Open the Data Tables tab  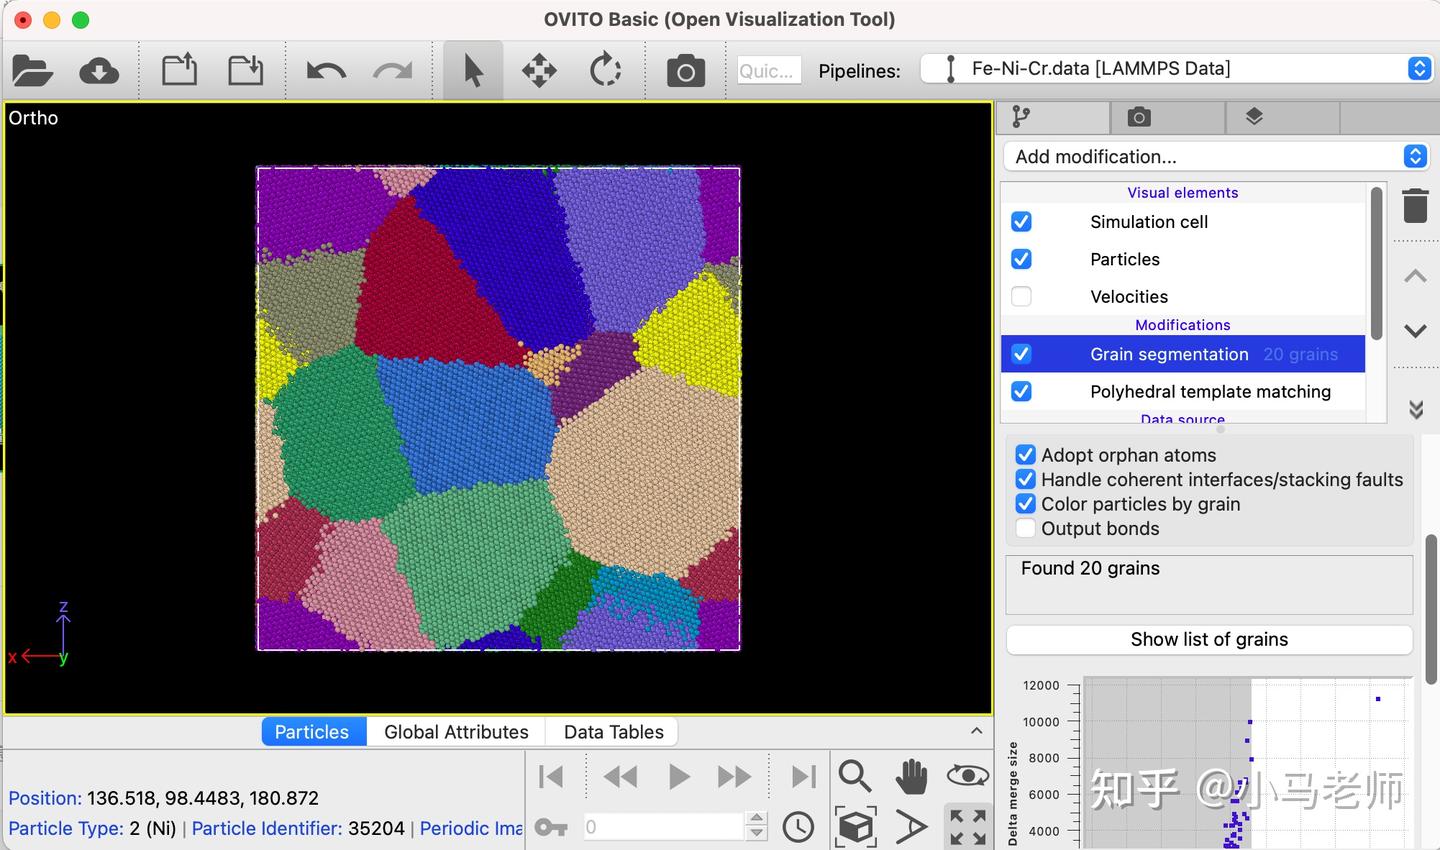tap(613, 732)
